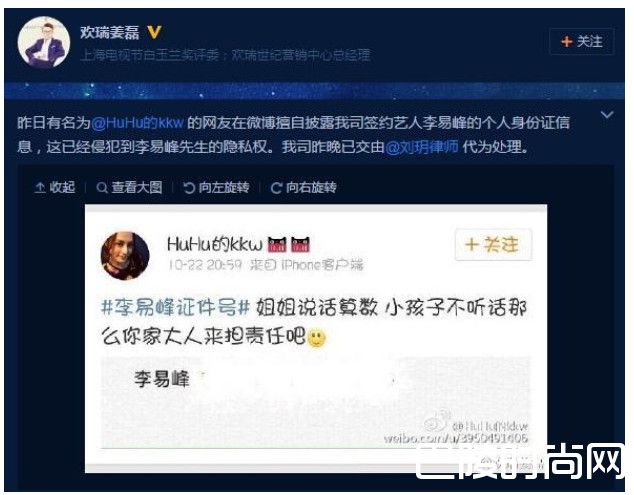This screenshot has width=634, height=495.
Task: Click the HuHu的kkw username in the embedded post
Action: pos(215,244)
